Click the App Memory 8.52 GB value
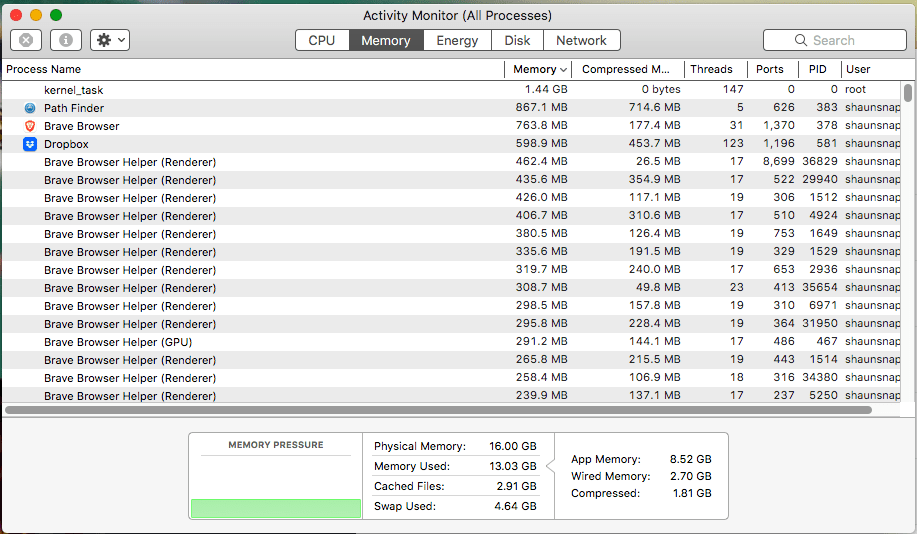917x534 pixels. (691, 459)
